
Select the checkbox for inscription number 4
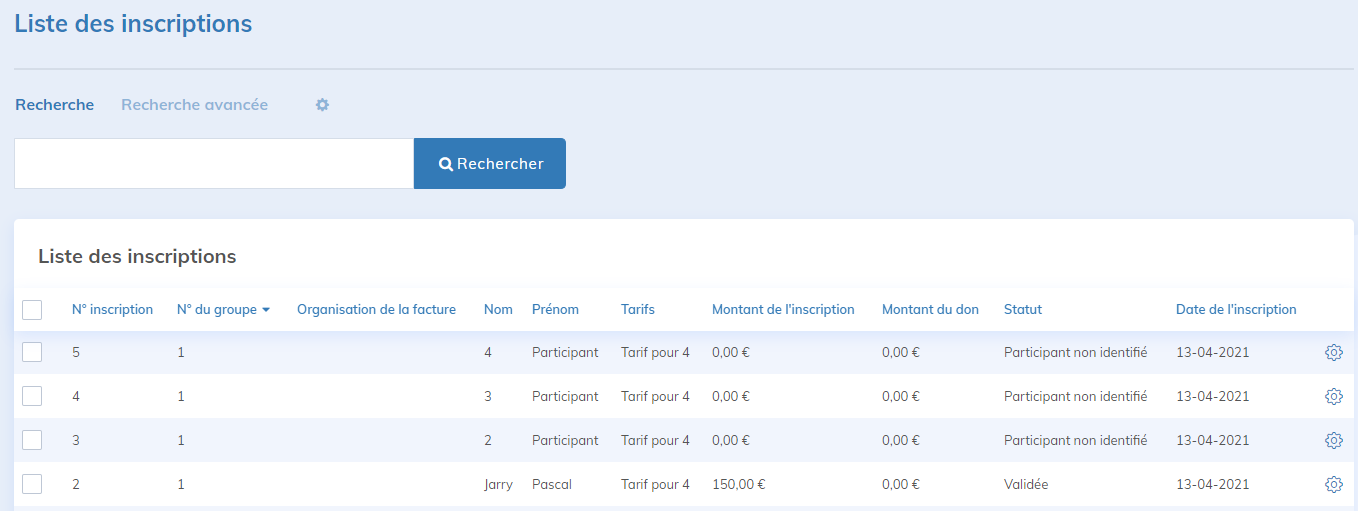32,396
